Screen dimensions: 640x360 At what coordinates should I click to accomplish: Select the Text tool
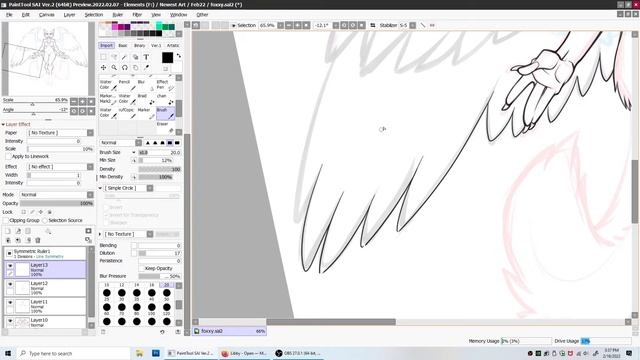pyautogui.click(x=146, y=57)
